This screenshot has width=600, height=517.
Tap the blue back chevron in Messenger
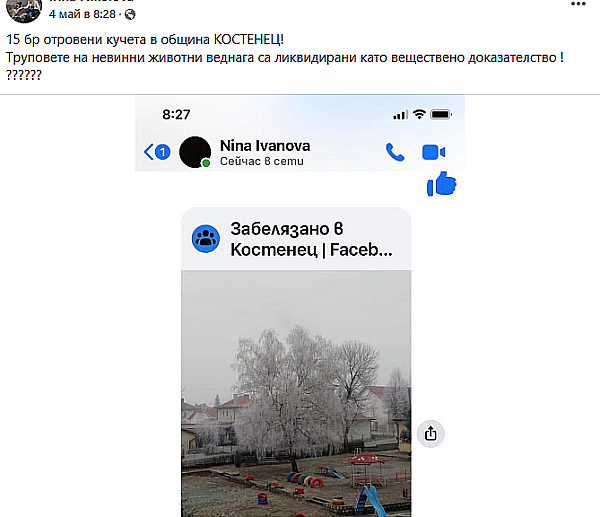tap(148, 152)
